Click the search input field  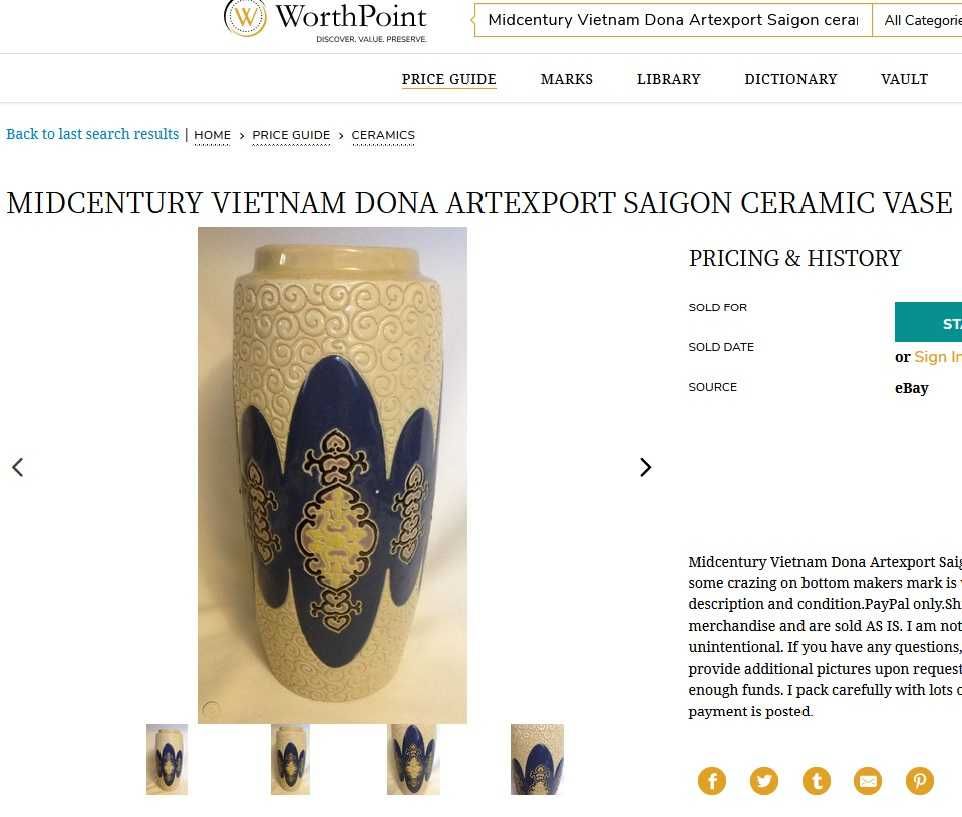pyautogui.click(x=672, y=20)
